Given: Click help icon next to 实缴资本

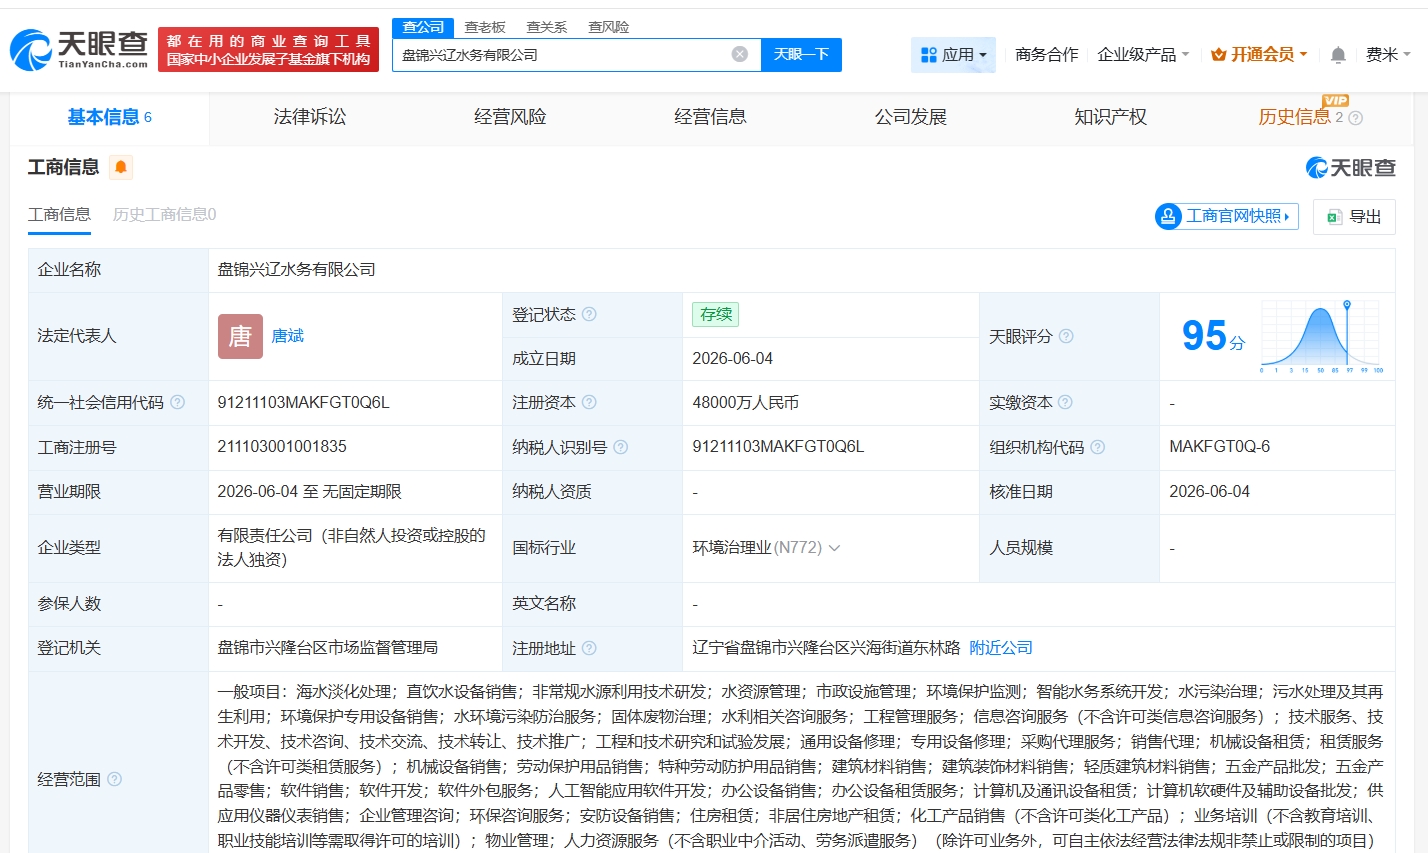Looking at the screenshot, I should click(x=1065, y=402).
